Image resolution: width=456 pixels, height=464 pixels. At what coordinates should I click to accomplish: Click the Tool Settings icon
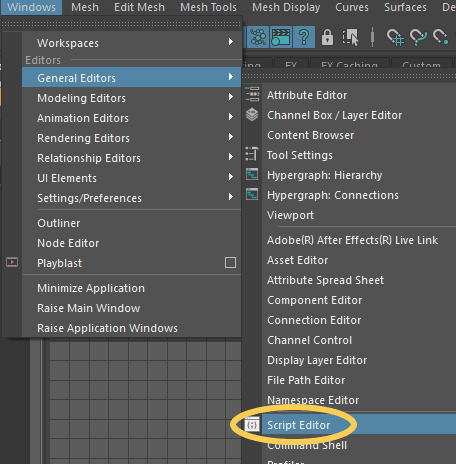coord(252,155)
